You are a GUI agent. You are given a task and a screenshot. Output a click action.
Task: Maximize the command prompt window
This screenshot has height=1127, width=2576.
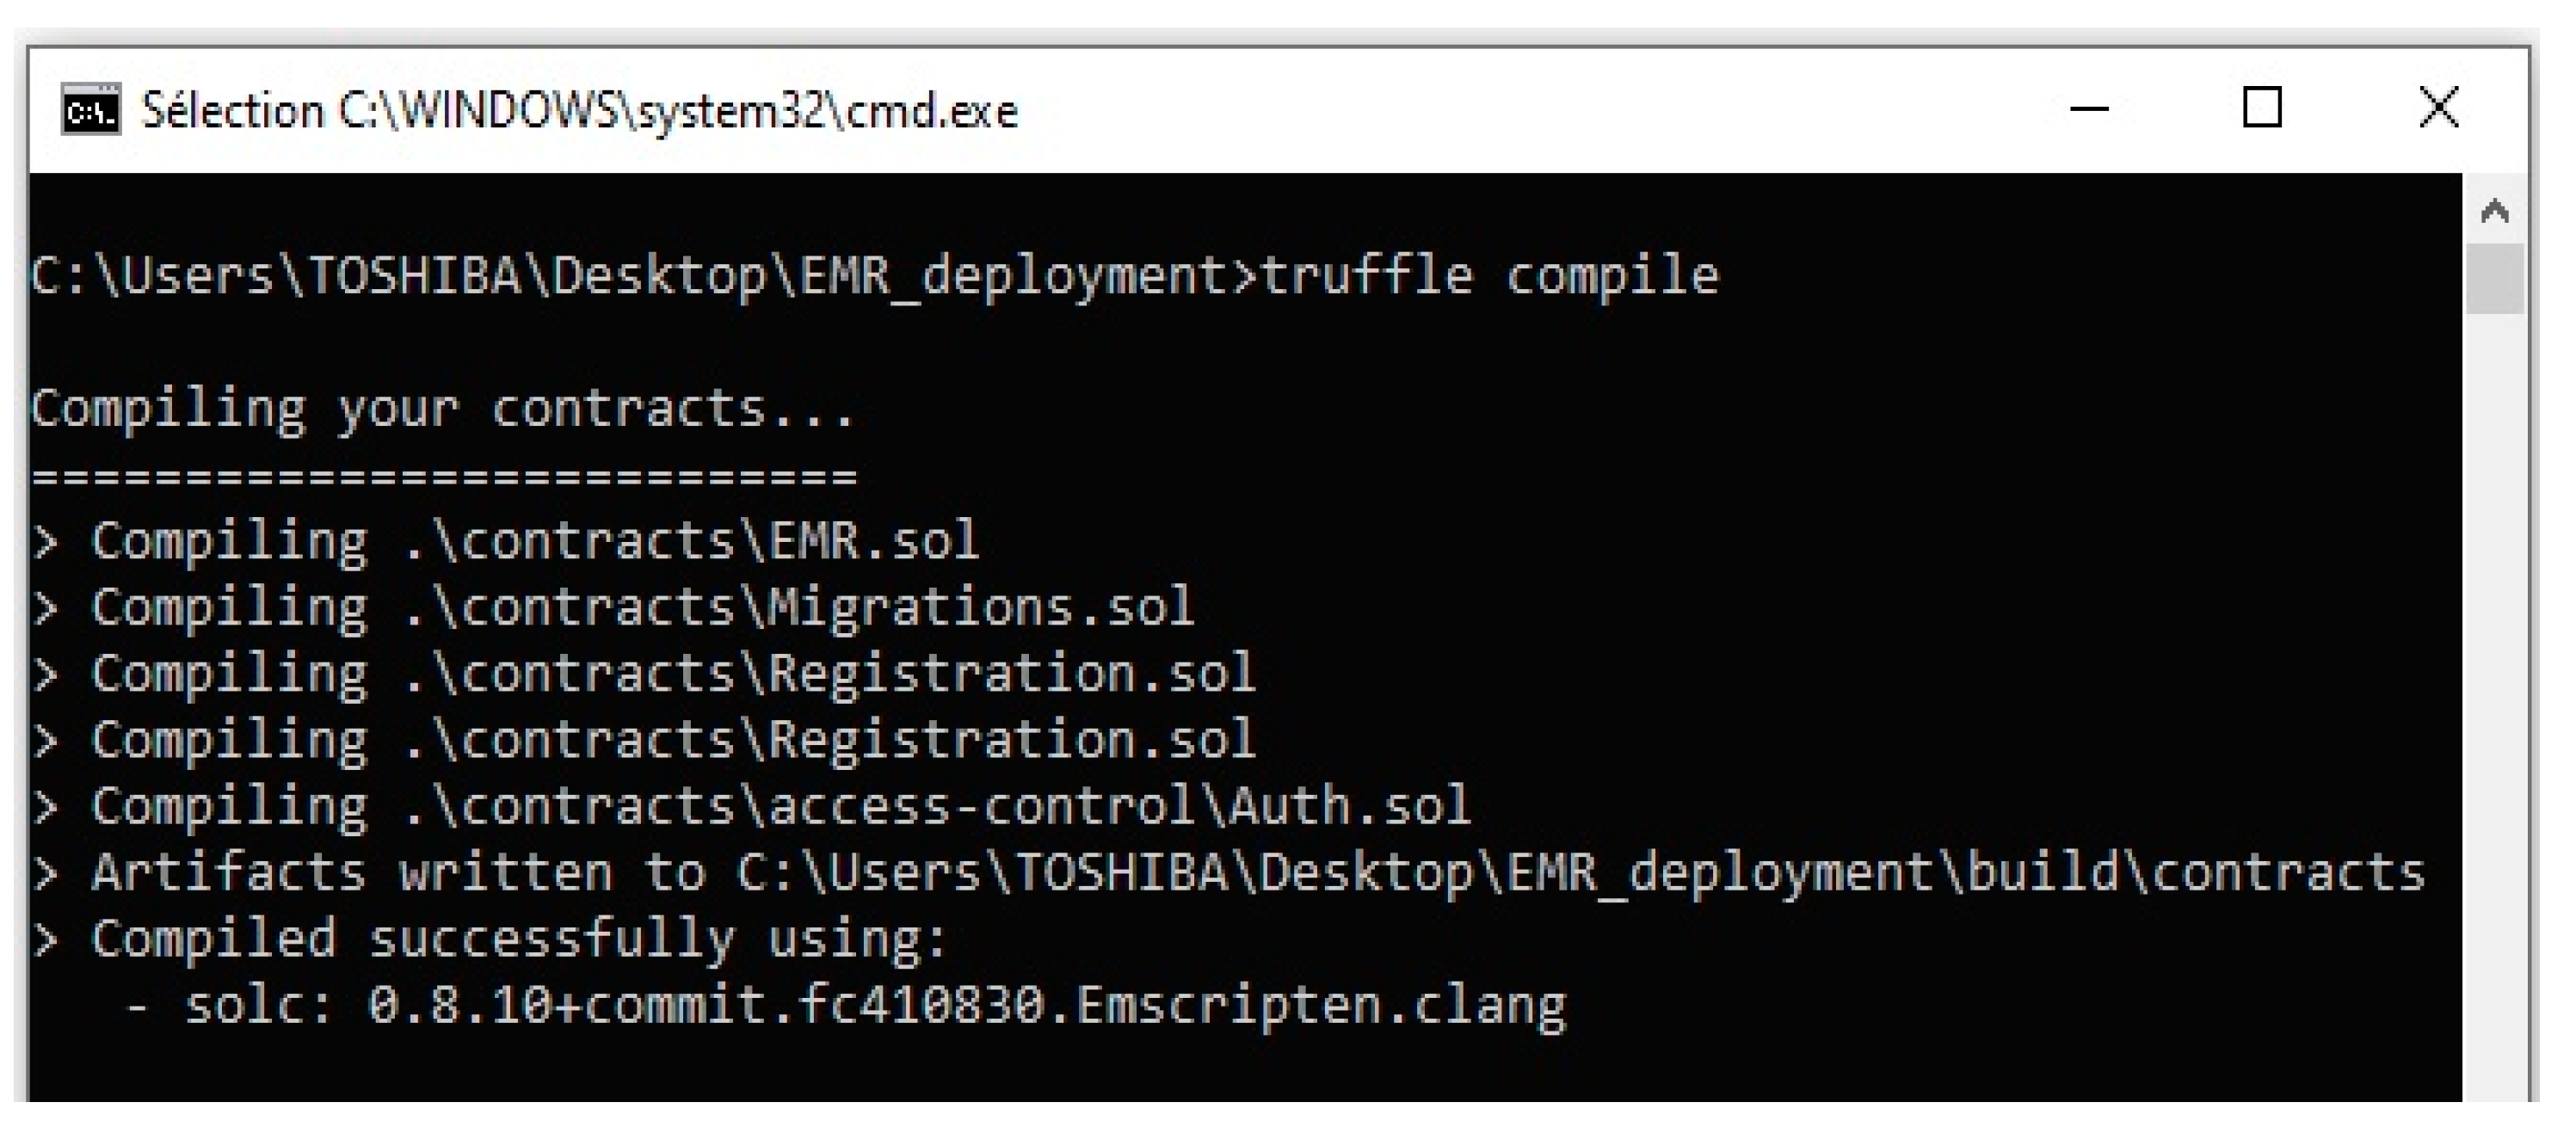coord(2262,108)
